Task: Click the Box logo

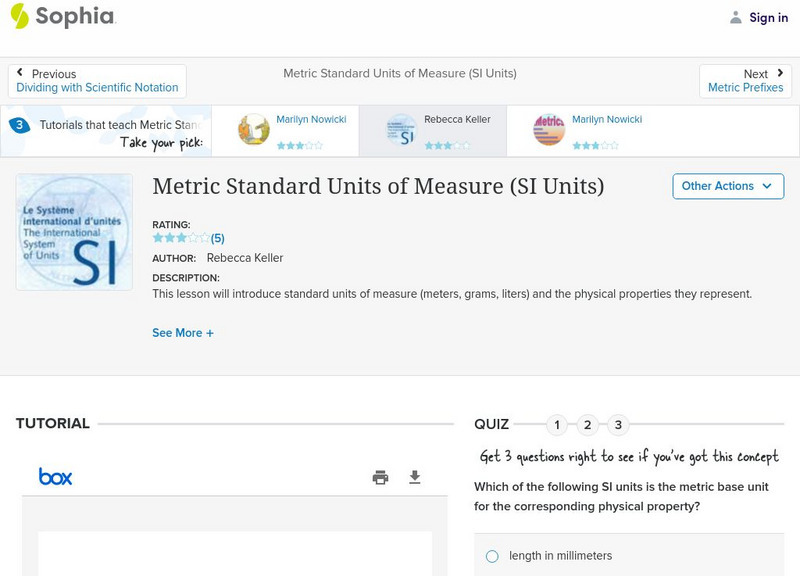Action: pos(55,477)
